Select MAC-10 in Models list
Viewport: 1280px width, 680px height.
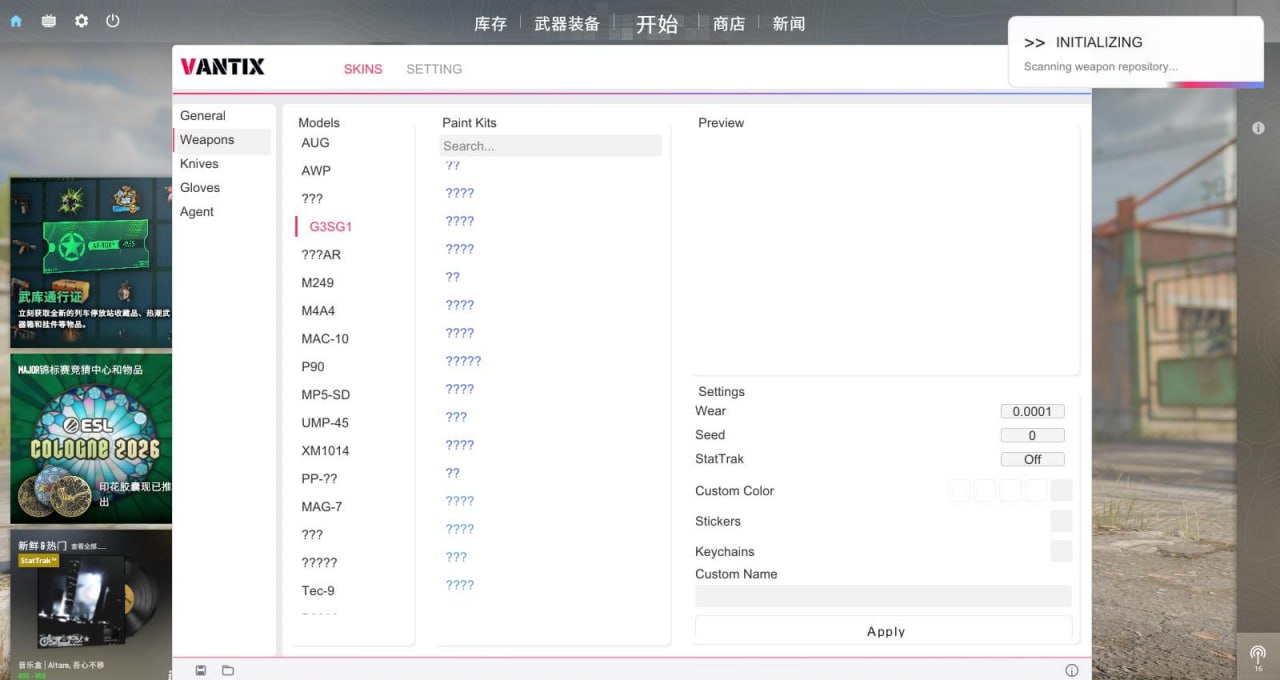(325, 339)
